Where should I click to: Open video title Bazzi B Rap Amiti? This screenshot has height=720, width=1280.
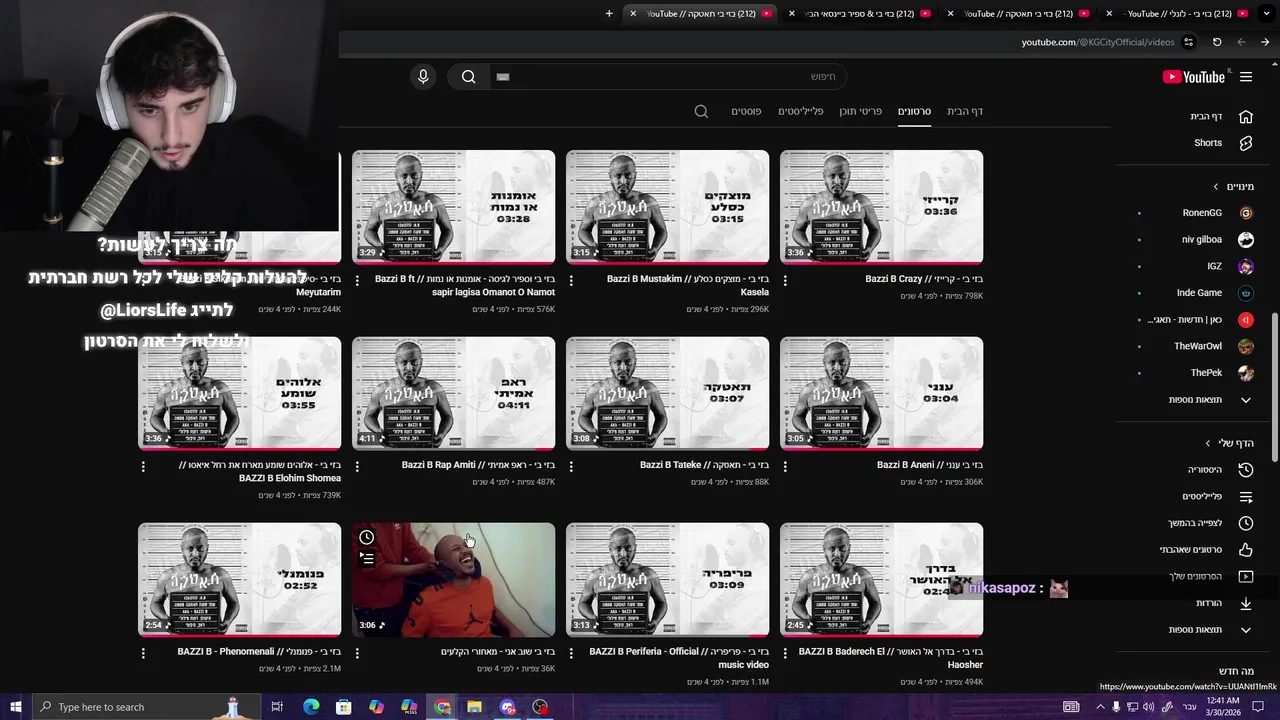coord(471,465)
